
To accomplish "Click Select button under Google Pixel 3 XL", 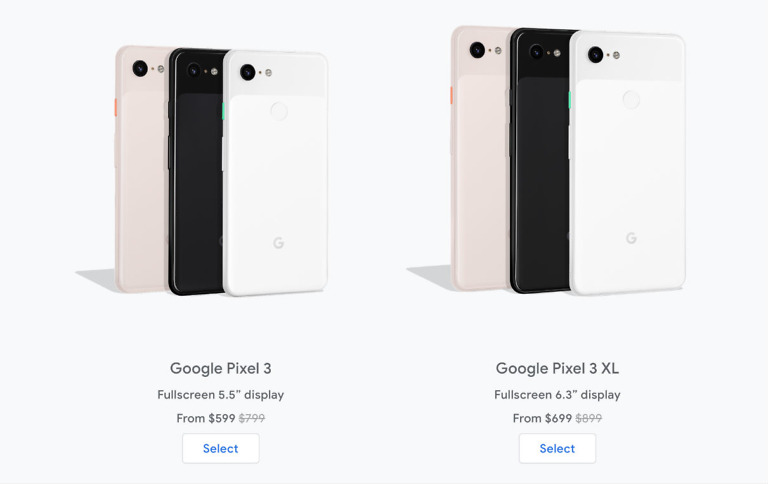I will pyautogui.click(x=557, y=448).
